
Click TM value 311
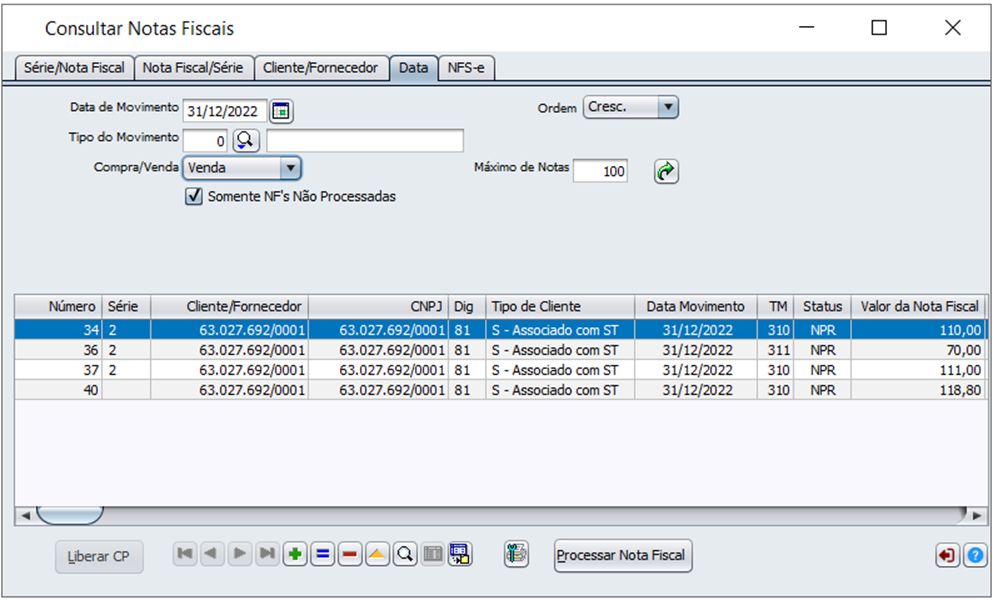778,350
